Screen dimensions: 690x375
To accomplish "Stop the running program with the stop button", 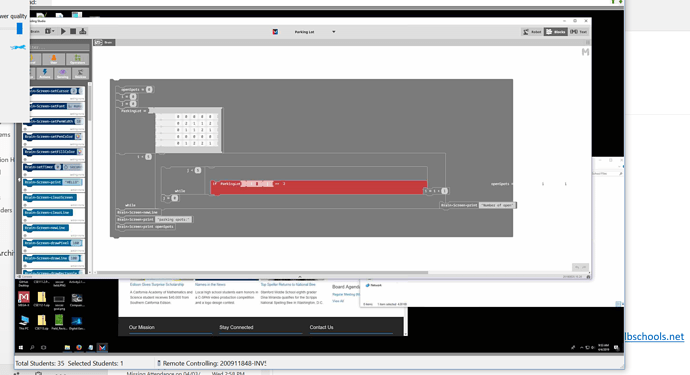I will 73,31.
